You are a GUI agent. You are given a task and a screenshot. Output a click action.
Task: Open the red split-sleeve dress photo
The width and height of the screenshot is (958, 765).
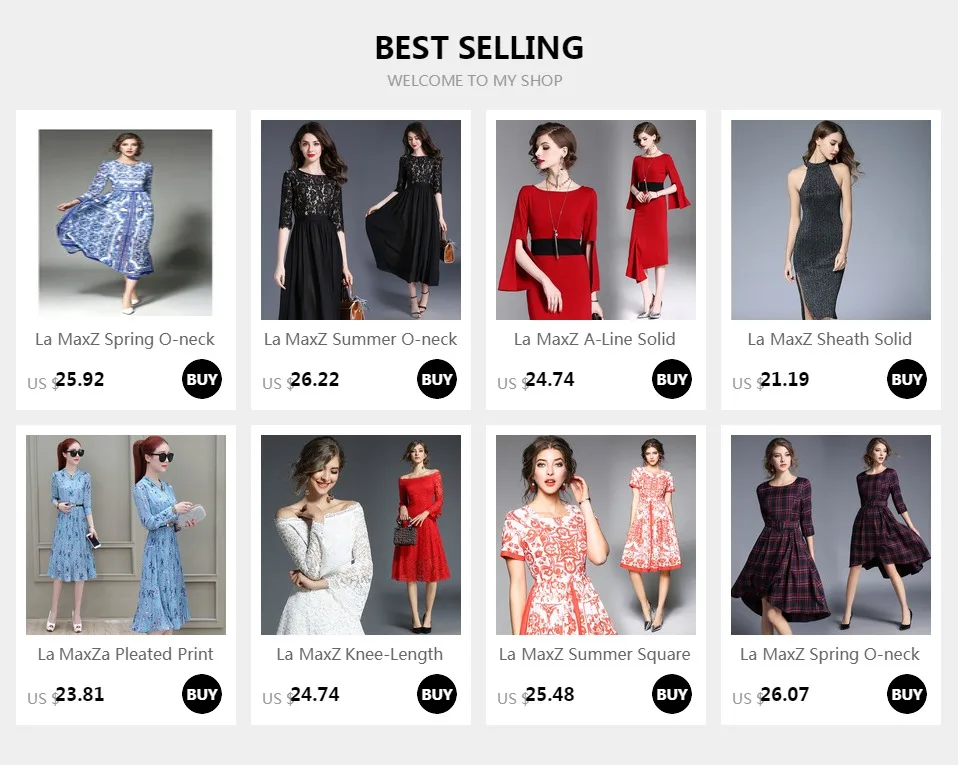[x=596, y=220]
